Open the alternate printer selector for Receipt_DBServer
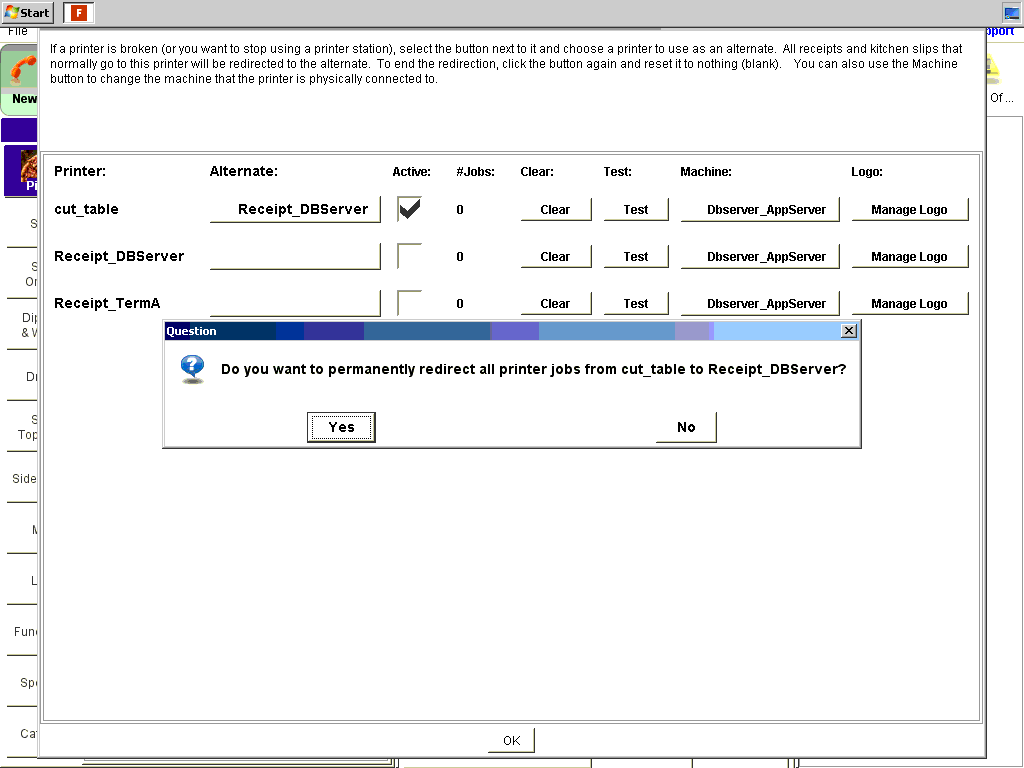 pos(295,256)
